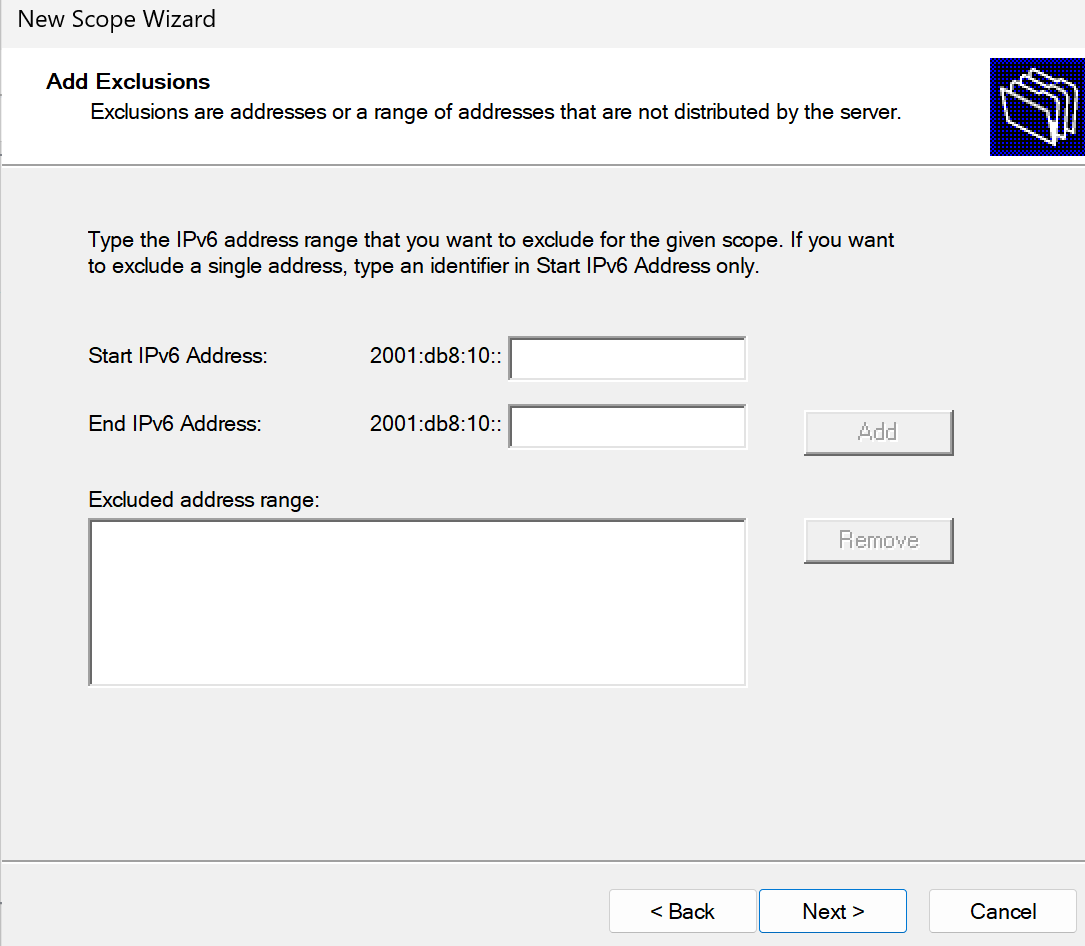Click the Start IPv6 Address label

pyautogui.click(x=178, y=356)
